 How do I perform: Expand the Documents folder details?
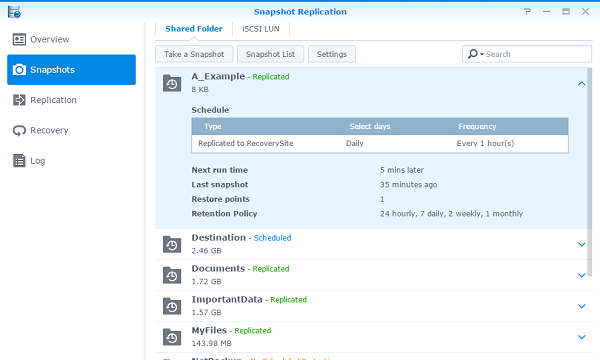pos(582,275)
